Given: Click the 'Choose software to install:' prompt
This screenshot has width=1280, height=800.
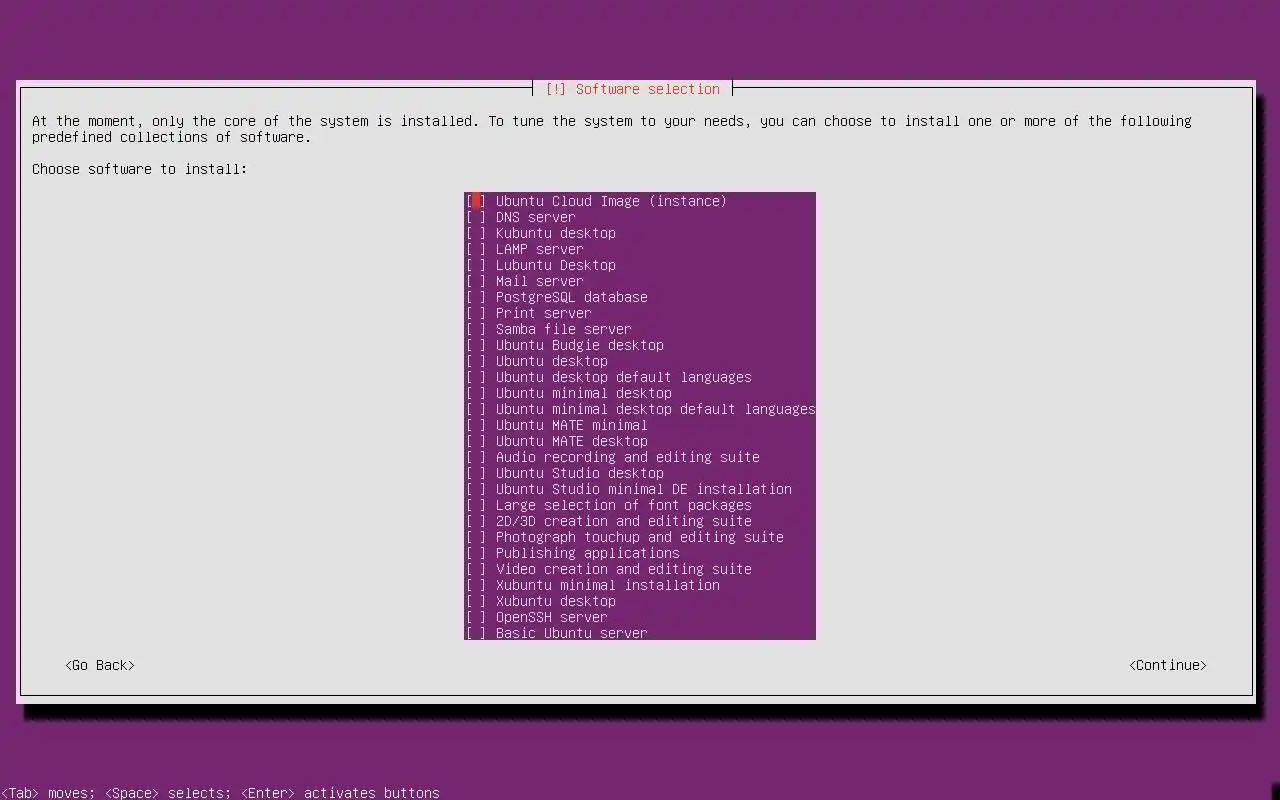Looking at the screenshot, I should pos(140,169).
